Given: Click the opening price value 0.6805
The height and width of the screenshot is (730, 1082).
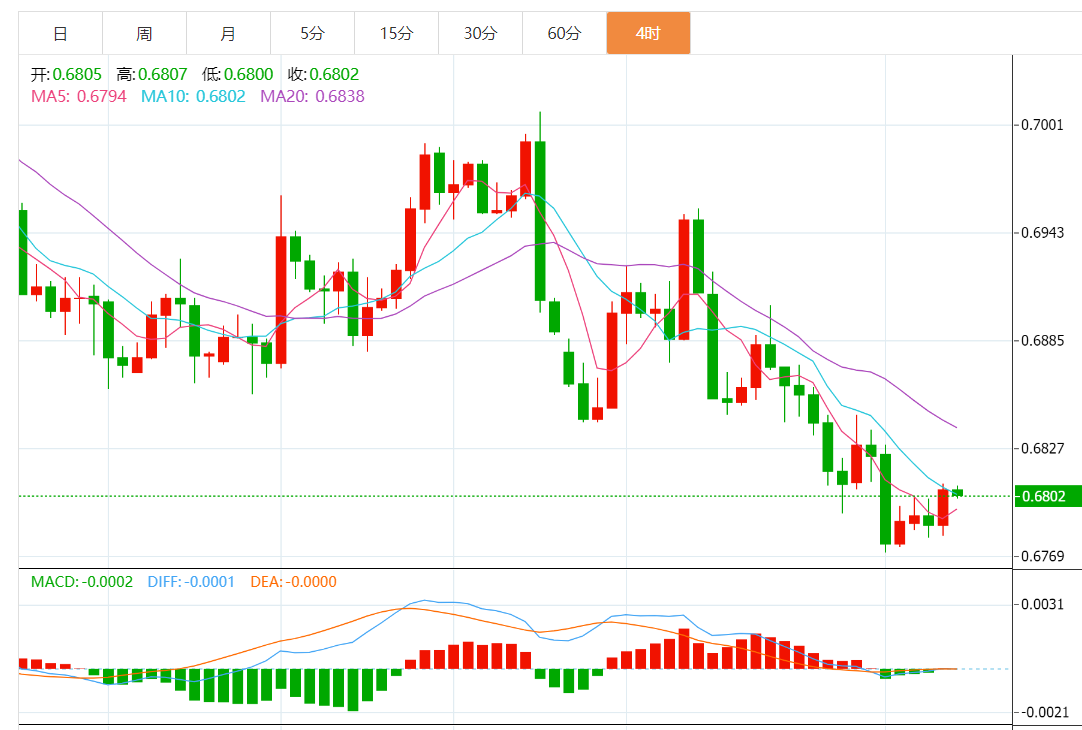Looking at the screenshot, I should point(77,74).
